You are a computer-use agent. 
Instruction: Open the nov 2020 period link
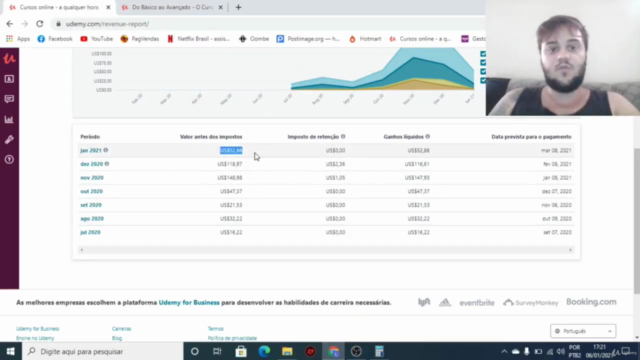(92, 178)
